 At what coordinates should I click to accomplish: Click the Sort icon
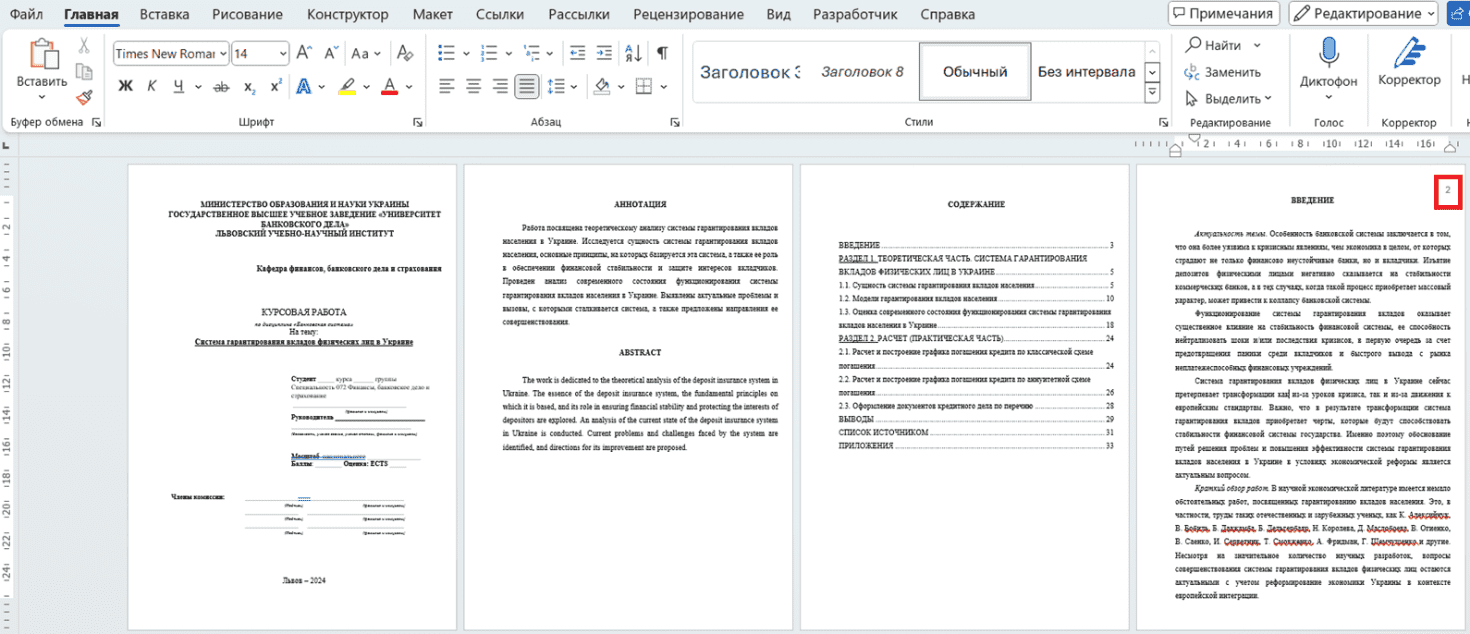click(632, 53)
